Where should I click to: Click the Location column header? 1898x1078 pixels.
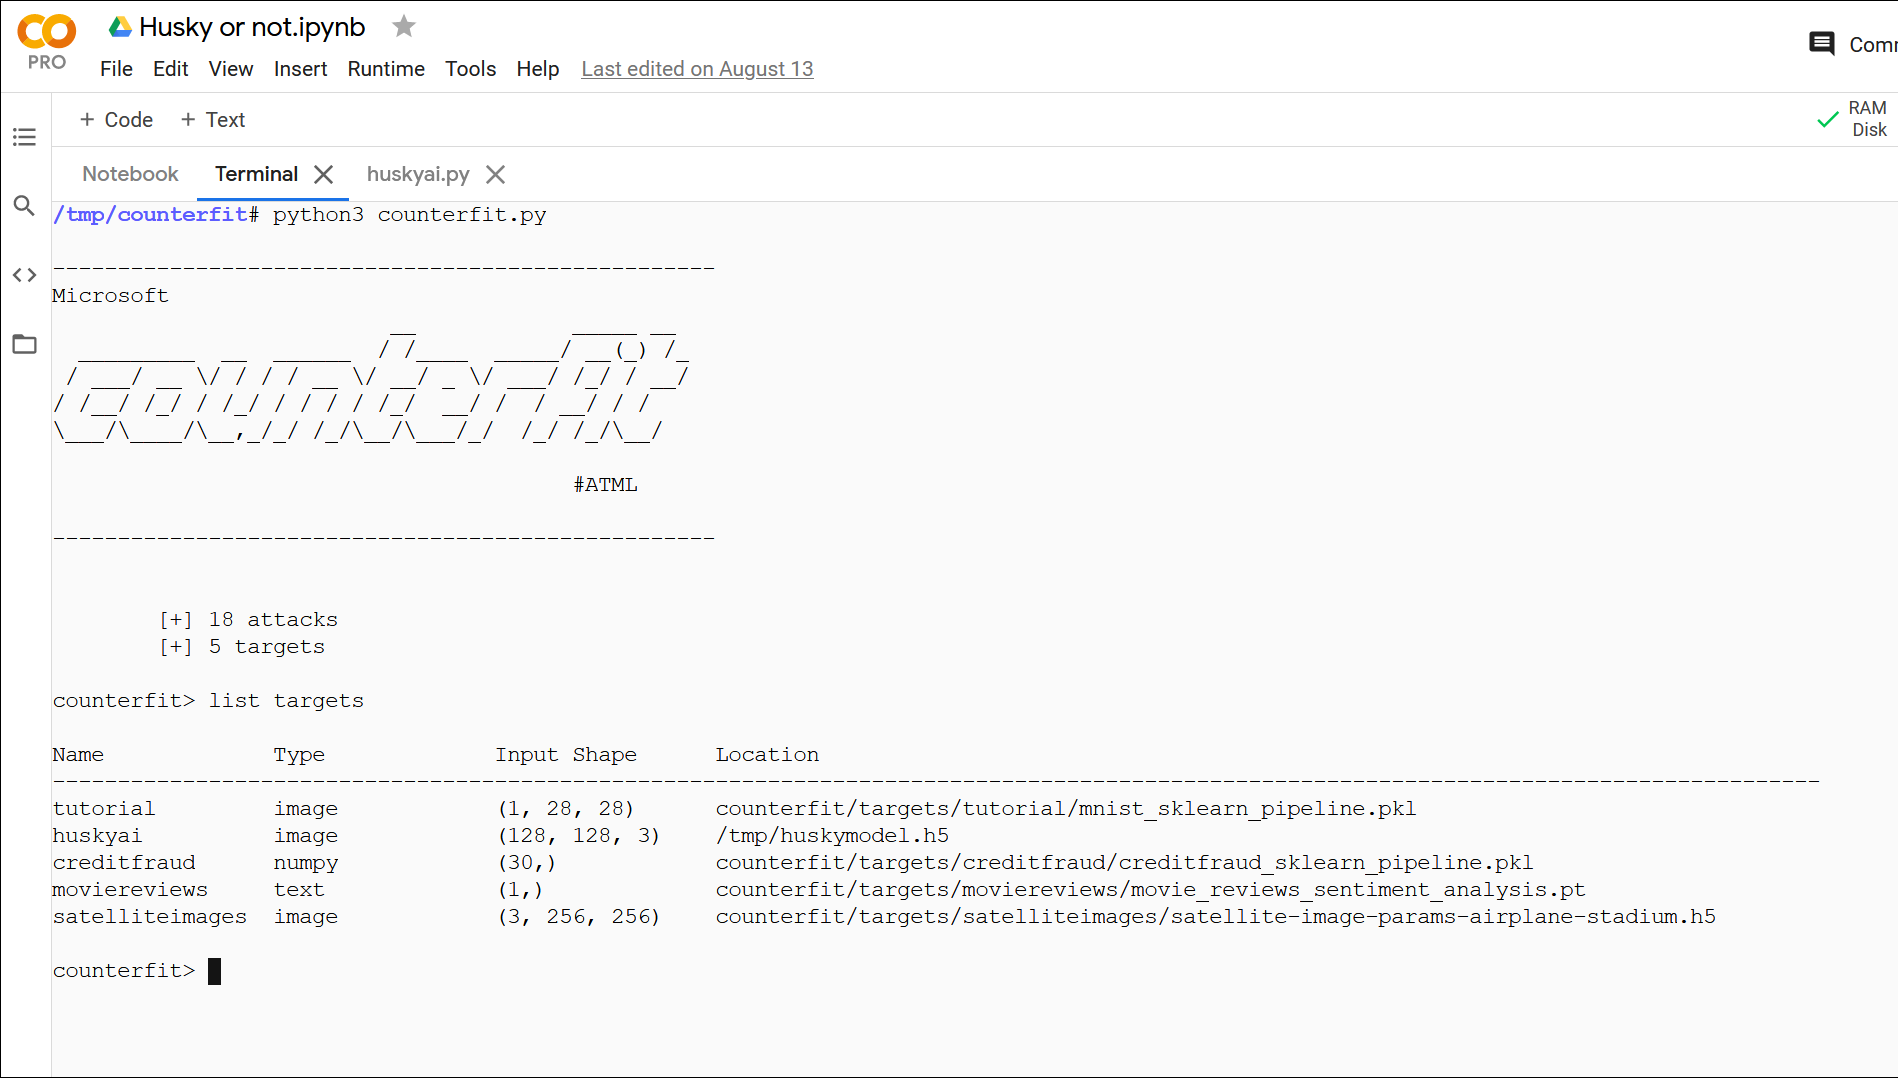[767, 755]
